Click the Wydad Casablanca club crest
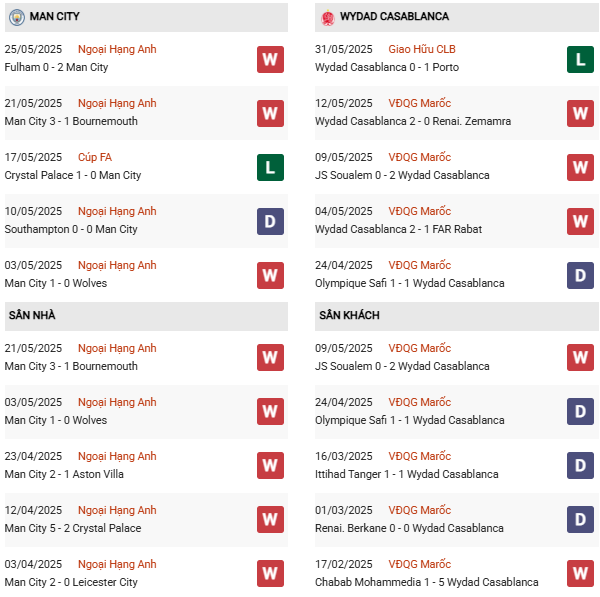This screenshot has height=597, width=600. [x=327, y=17]
